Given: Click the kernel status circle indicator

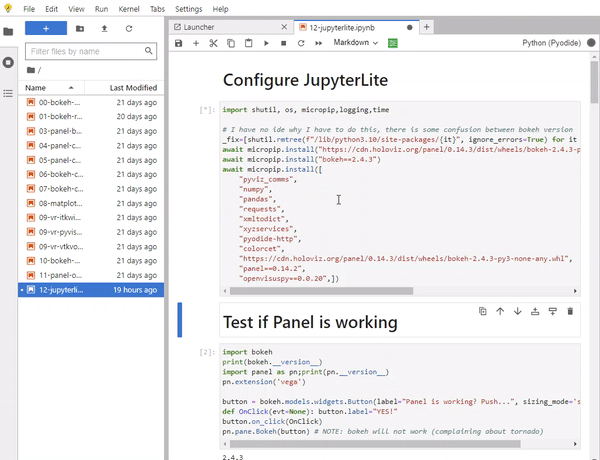Looking at the screenshot, I should click(591, 43).
